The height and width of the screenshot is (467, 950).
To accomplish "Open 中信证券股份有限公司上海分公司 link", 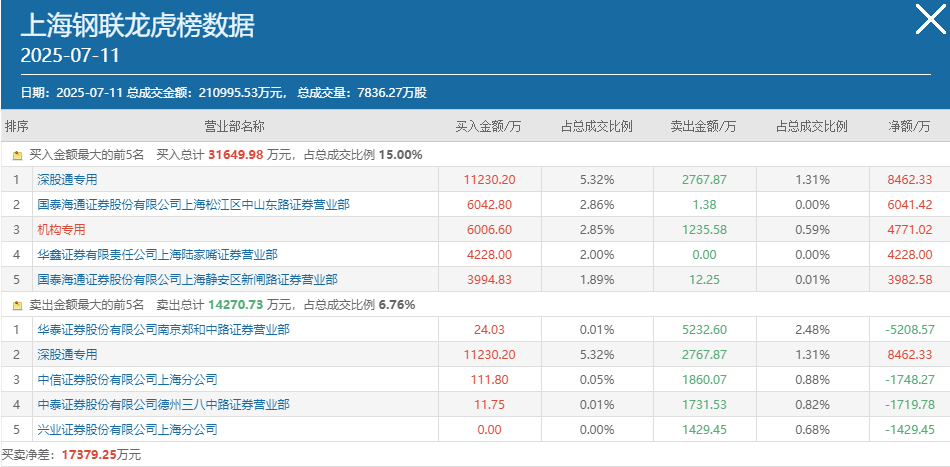I will [127, 380].
